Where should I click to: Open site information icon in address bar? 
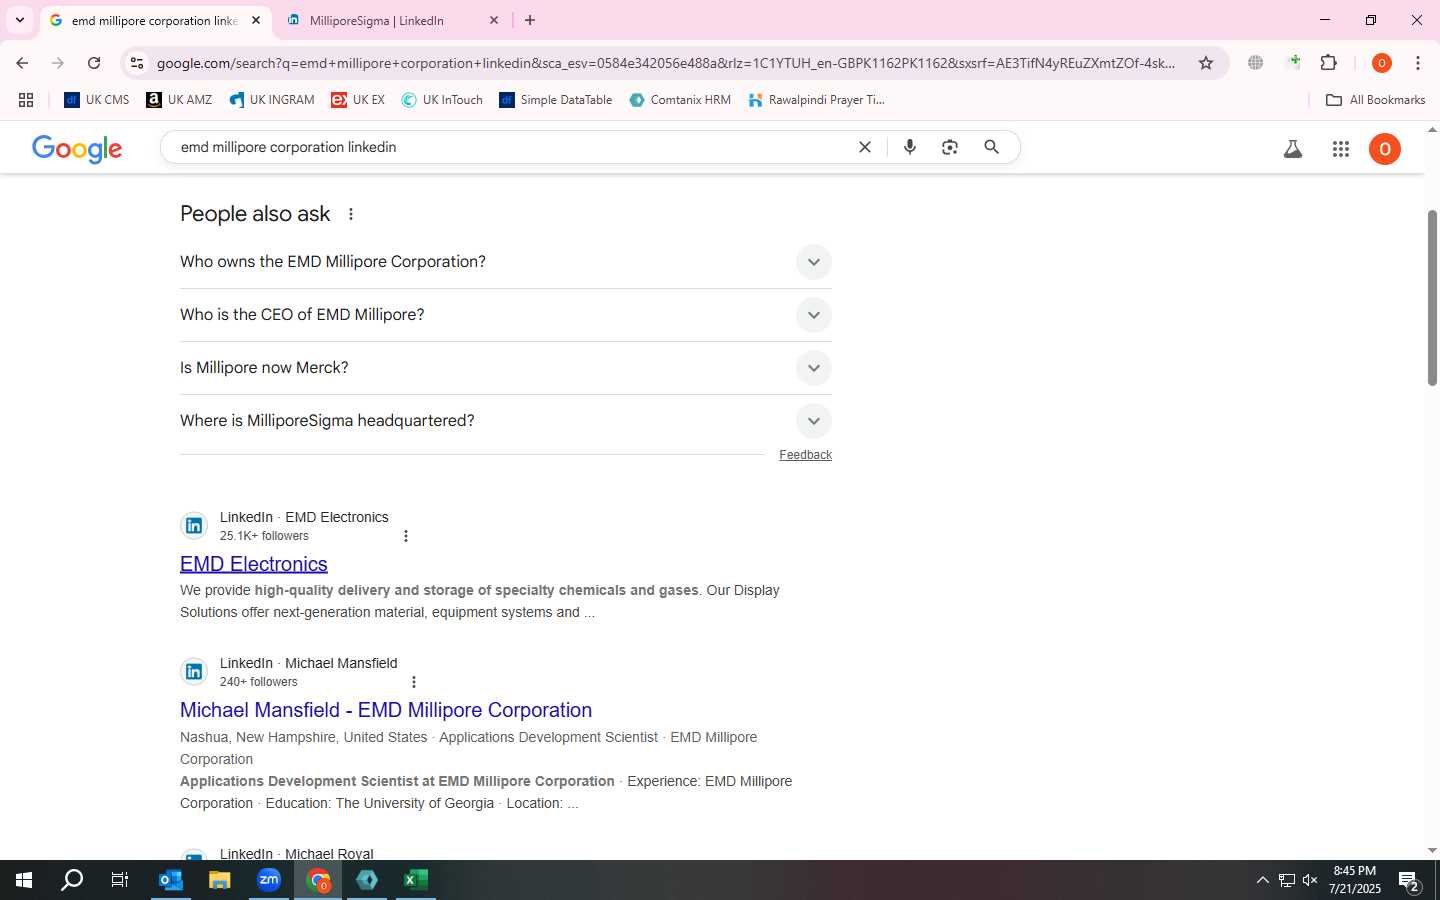coord(137,63)
